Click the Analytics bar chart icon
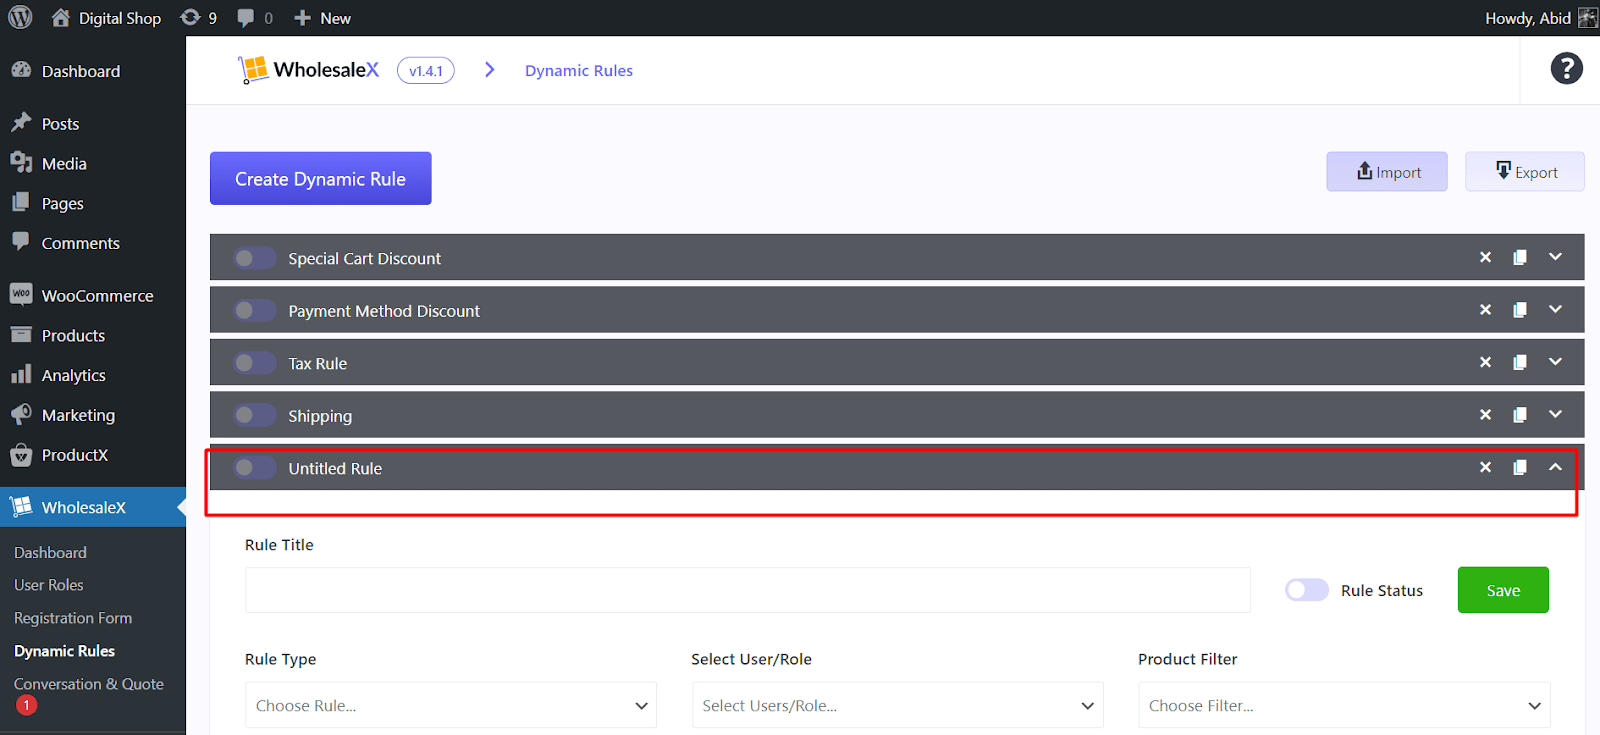Viewport: 1600px width, 735px height. pyautogui.click(x=21, y=374)
